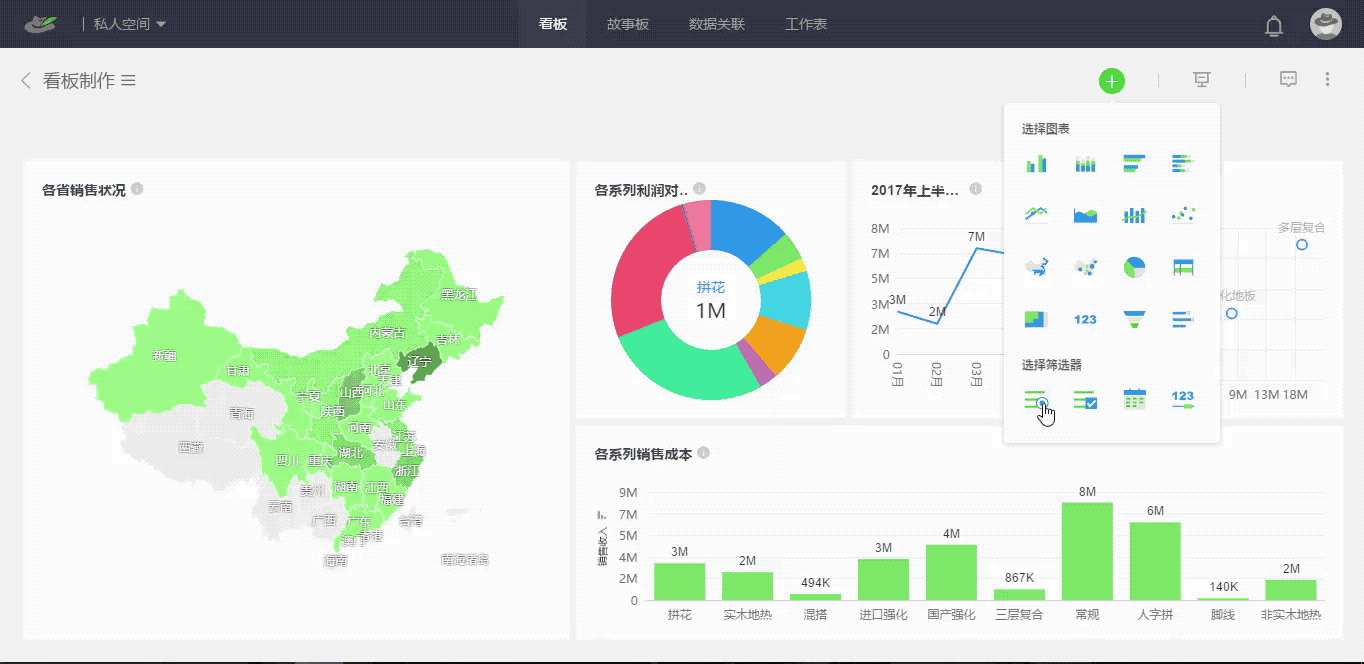Choose the stacked horizontal bar chart type
This screenshot has height=664, width=1364.
(1182, 163)
